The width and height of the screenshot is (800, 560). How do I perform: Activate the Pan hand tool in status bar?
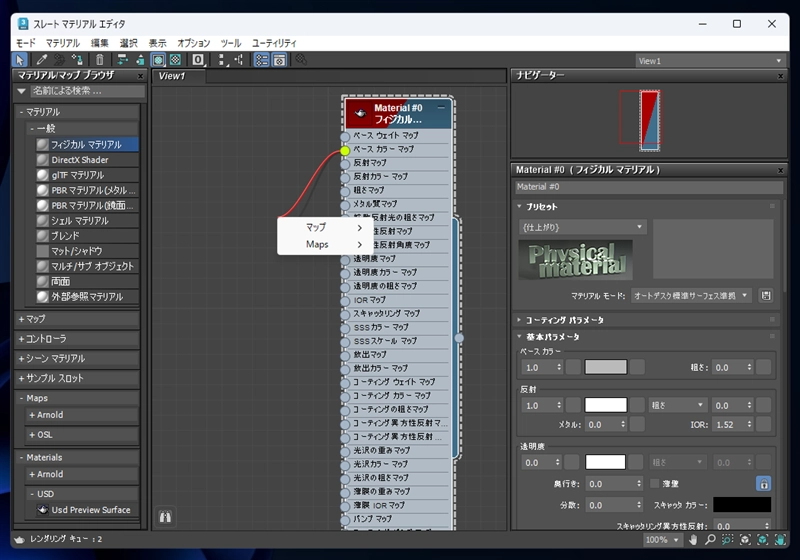coord(693,540)
